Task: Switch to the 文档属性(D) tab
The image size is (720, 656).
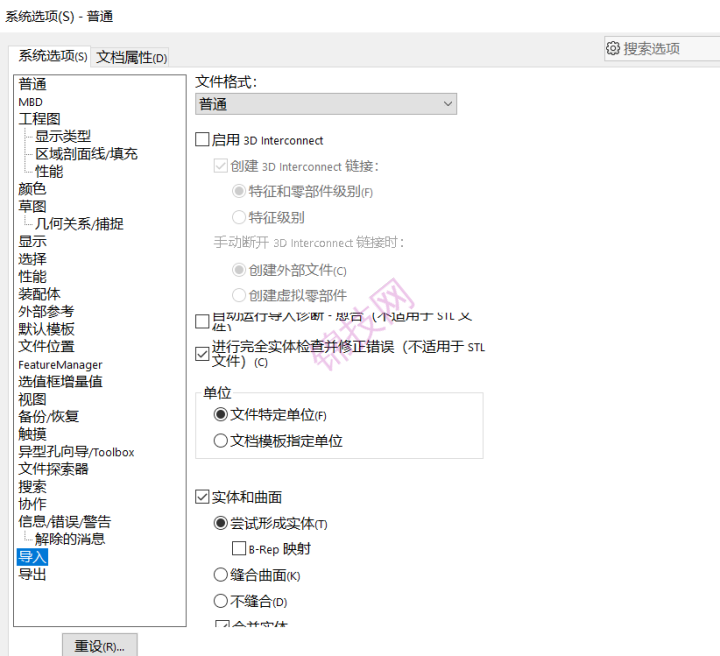Action: (131, 57)
